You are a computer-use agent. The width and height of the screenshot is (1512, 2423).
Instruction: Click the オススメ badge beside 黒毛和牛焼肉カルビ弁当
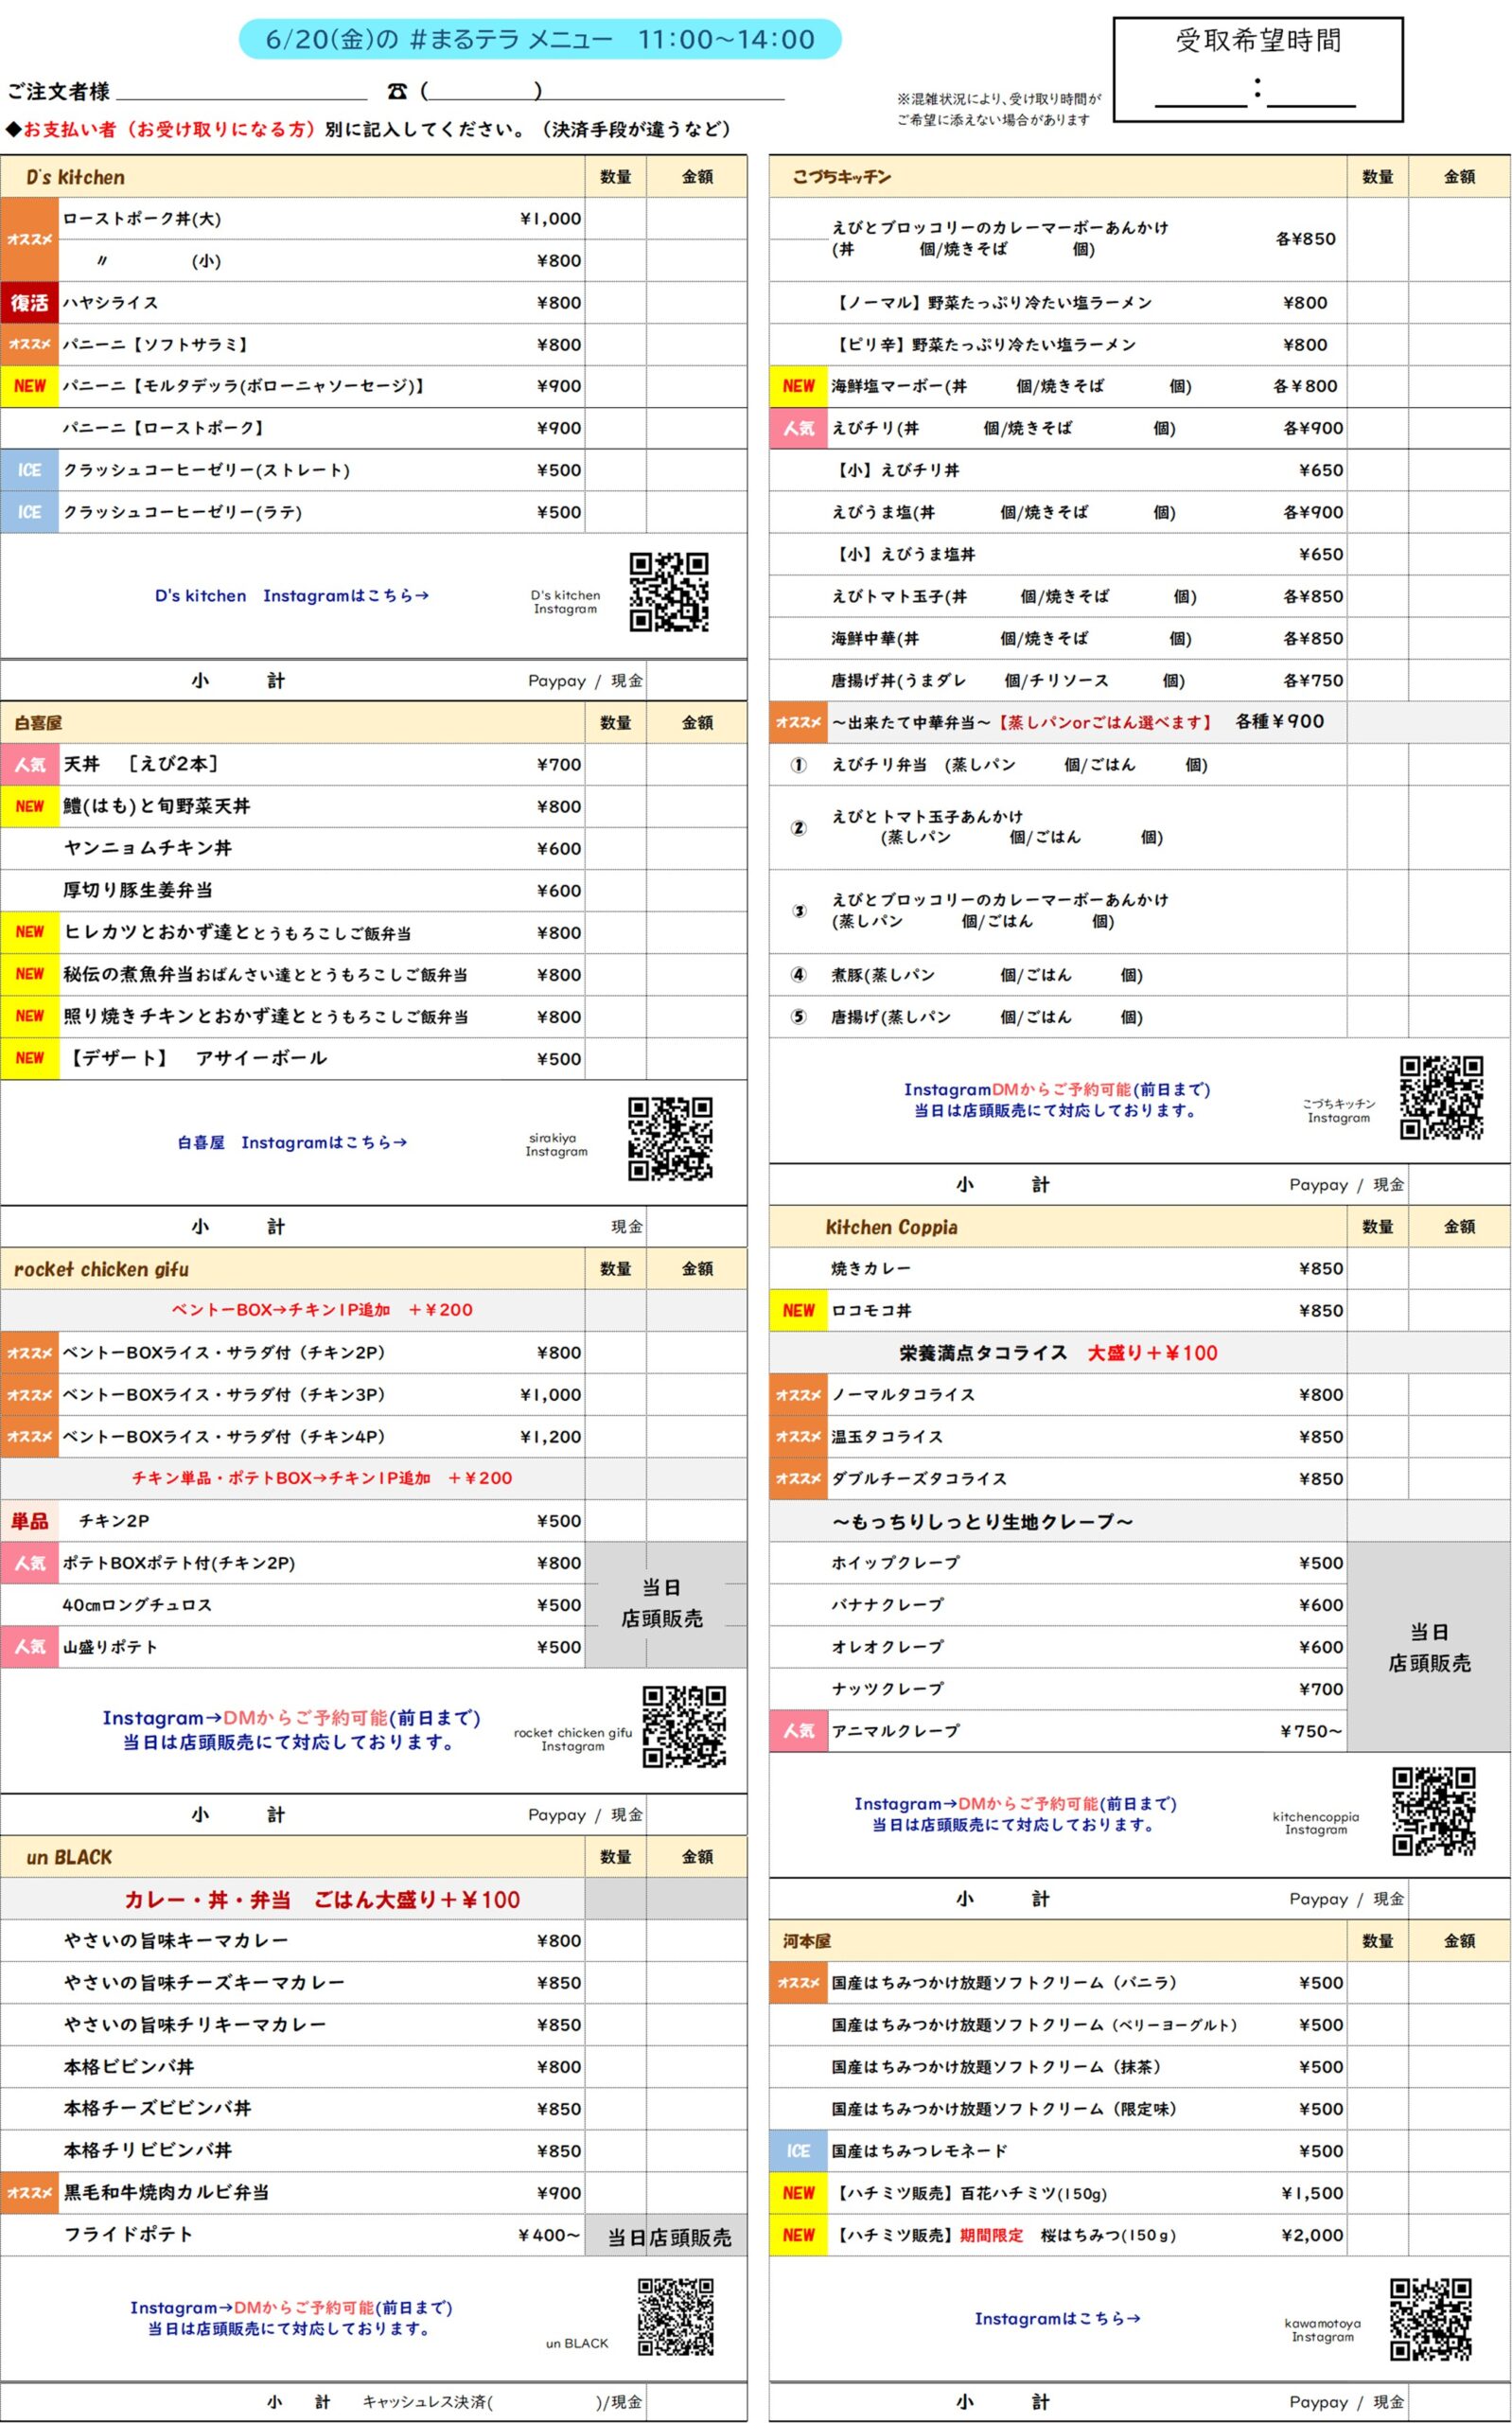point(29,2193)
